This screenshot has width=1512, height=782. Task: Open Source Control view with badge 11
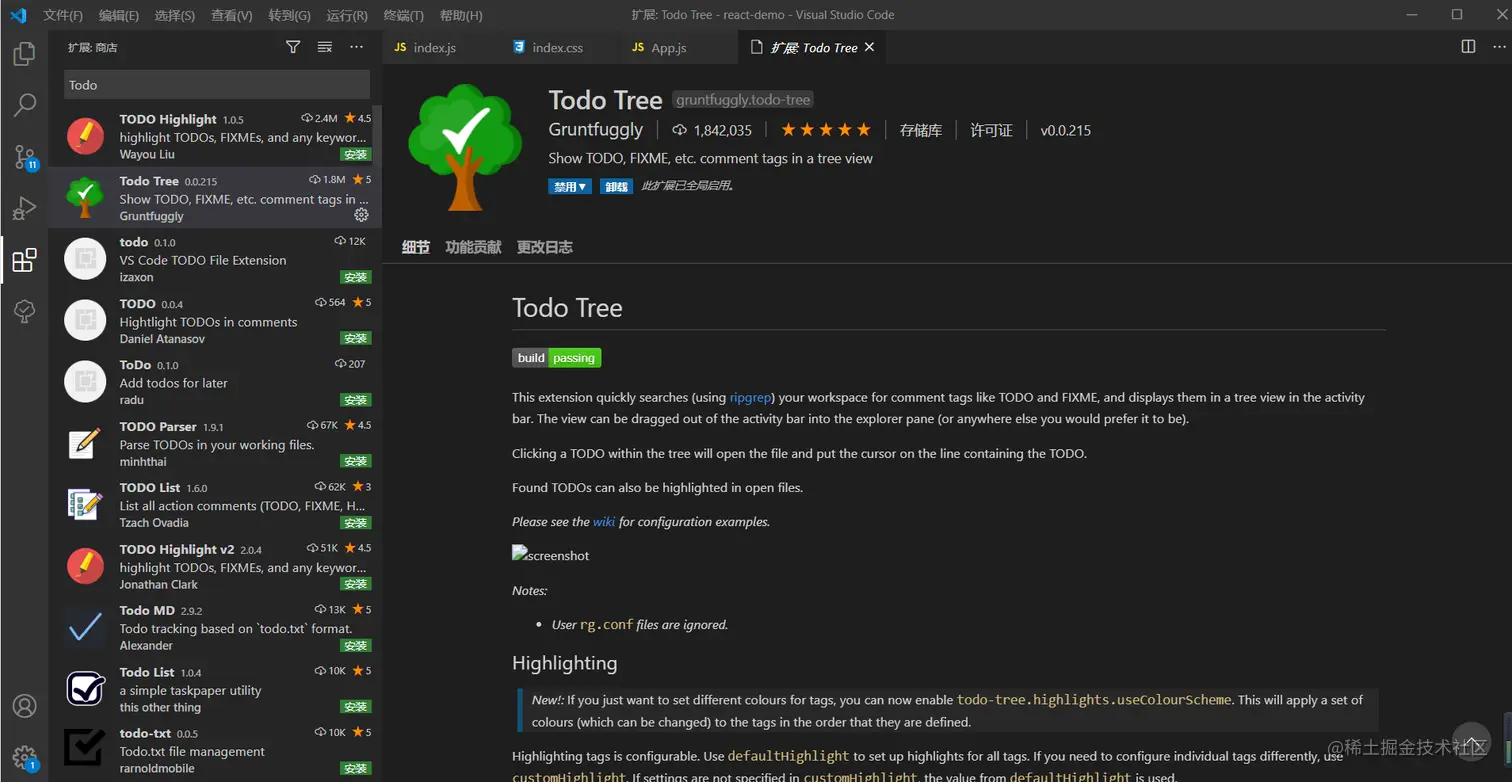point(24,157)
